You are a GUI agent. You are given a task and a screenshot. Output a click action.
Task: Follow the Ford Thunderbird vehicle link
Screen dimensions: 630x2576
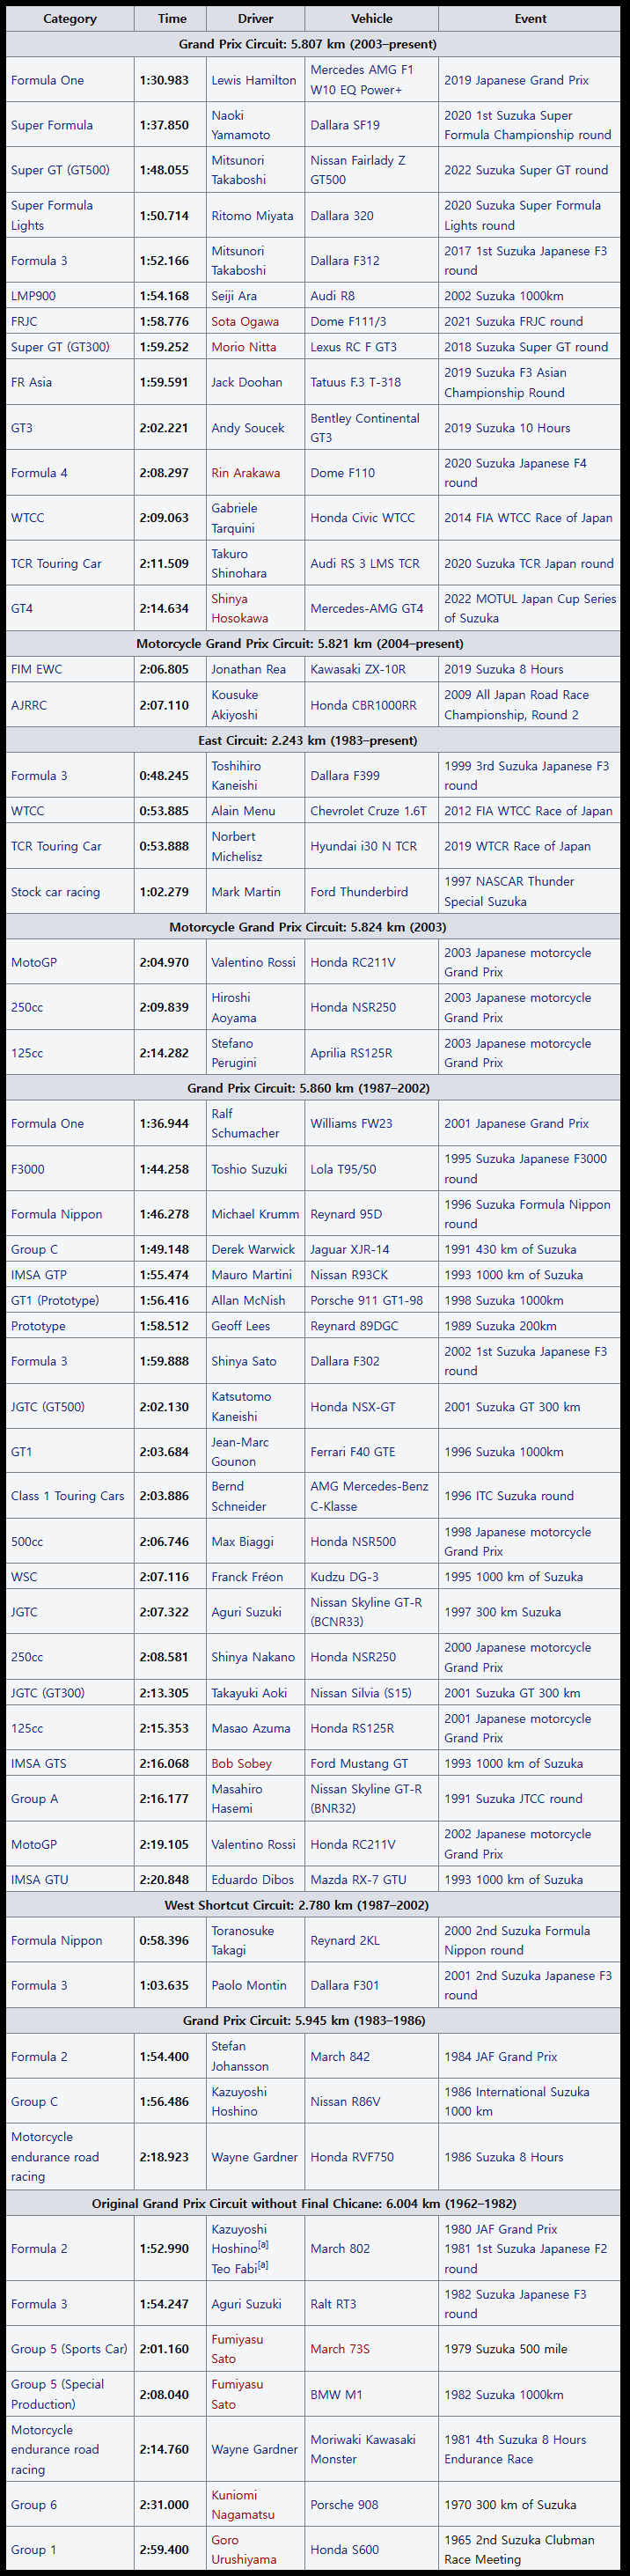pyautogui.click(x=359, y=892)
